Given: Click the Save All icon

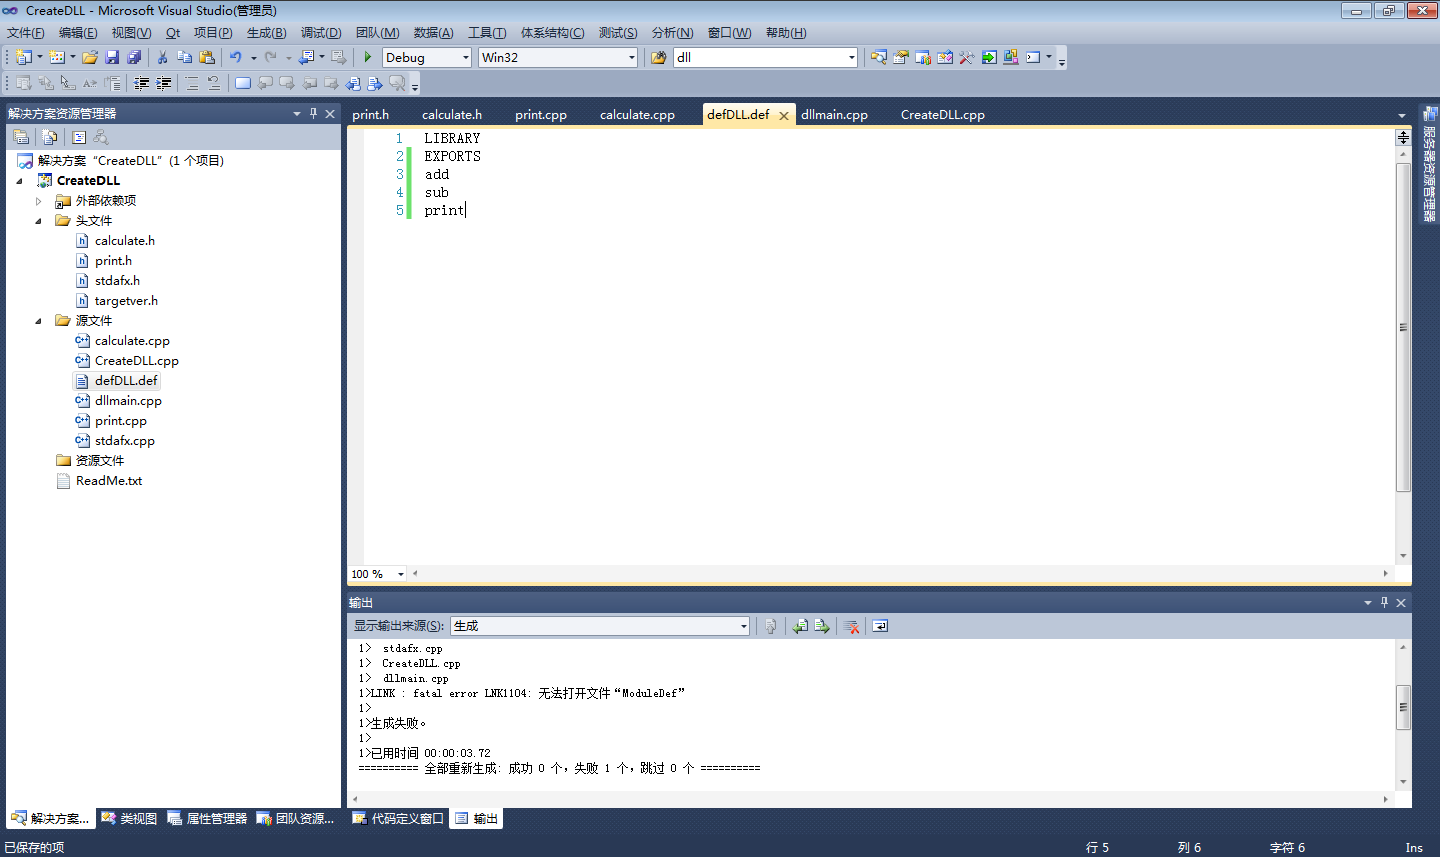Looking at the screenshot, I should [134, 57].
